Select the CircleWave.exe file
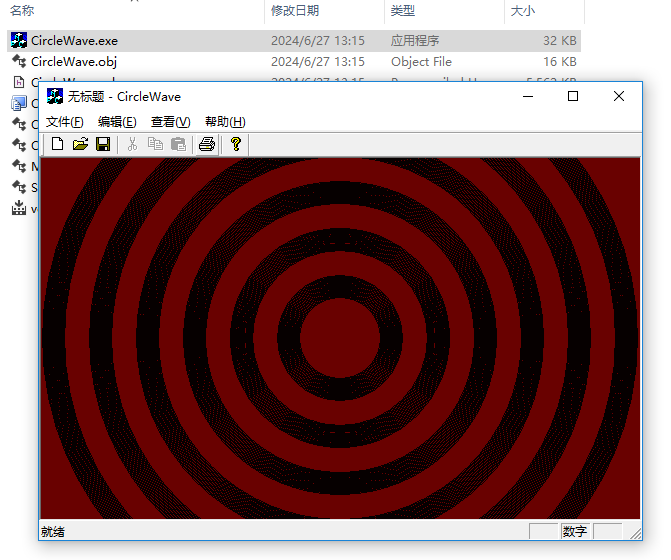671x560 pixels. point(73,41)
